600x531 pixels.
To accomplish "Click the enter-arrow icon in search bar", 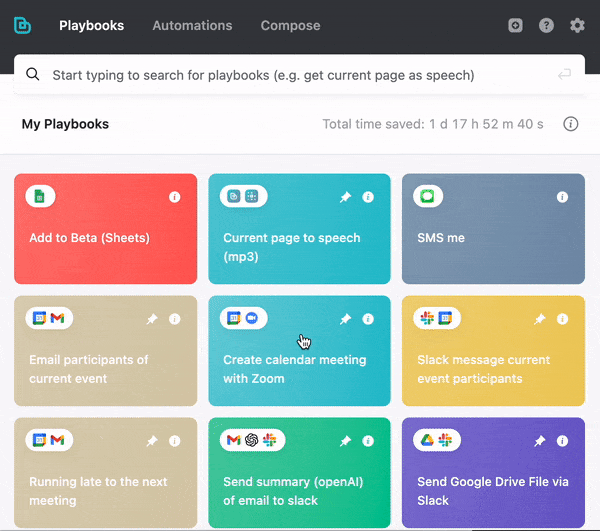I will click(x=564, y=74).
